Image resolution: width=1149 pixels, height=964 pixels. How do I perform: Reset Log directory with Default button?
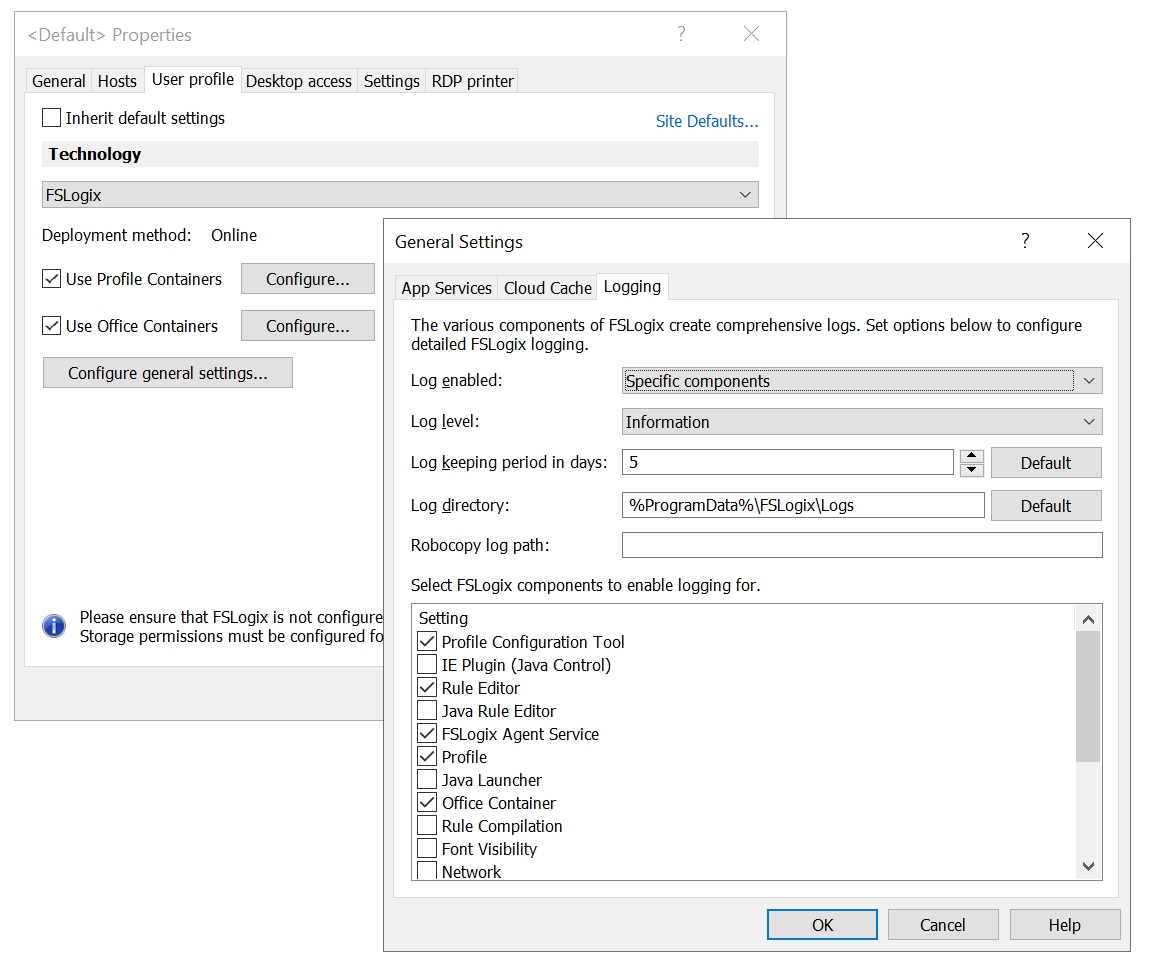click(1045, 506)
